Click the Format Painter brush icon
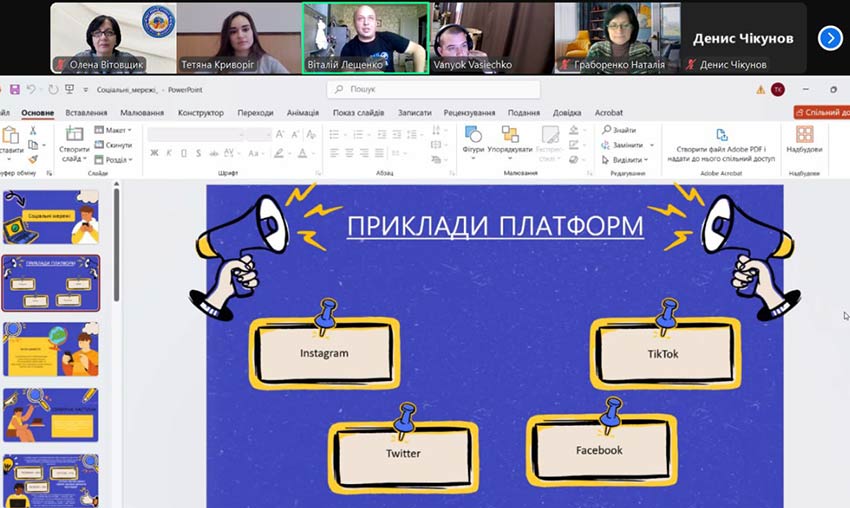This screenshot has width=850, height=508. point(33,158)
